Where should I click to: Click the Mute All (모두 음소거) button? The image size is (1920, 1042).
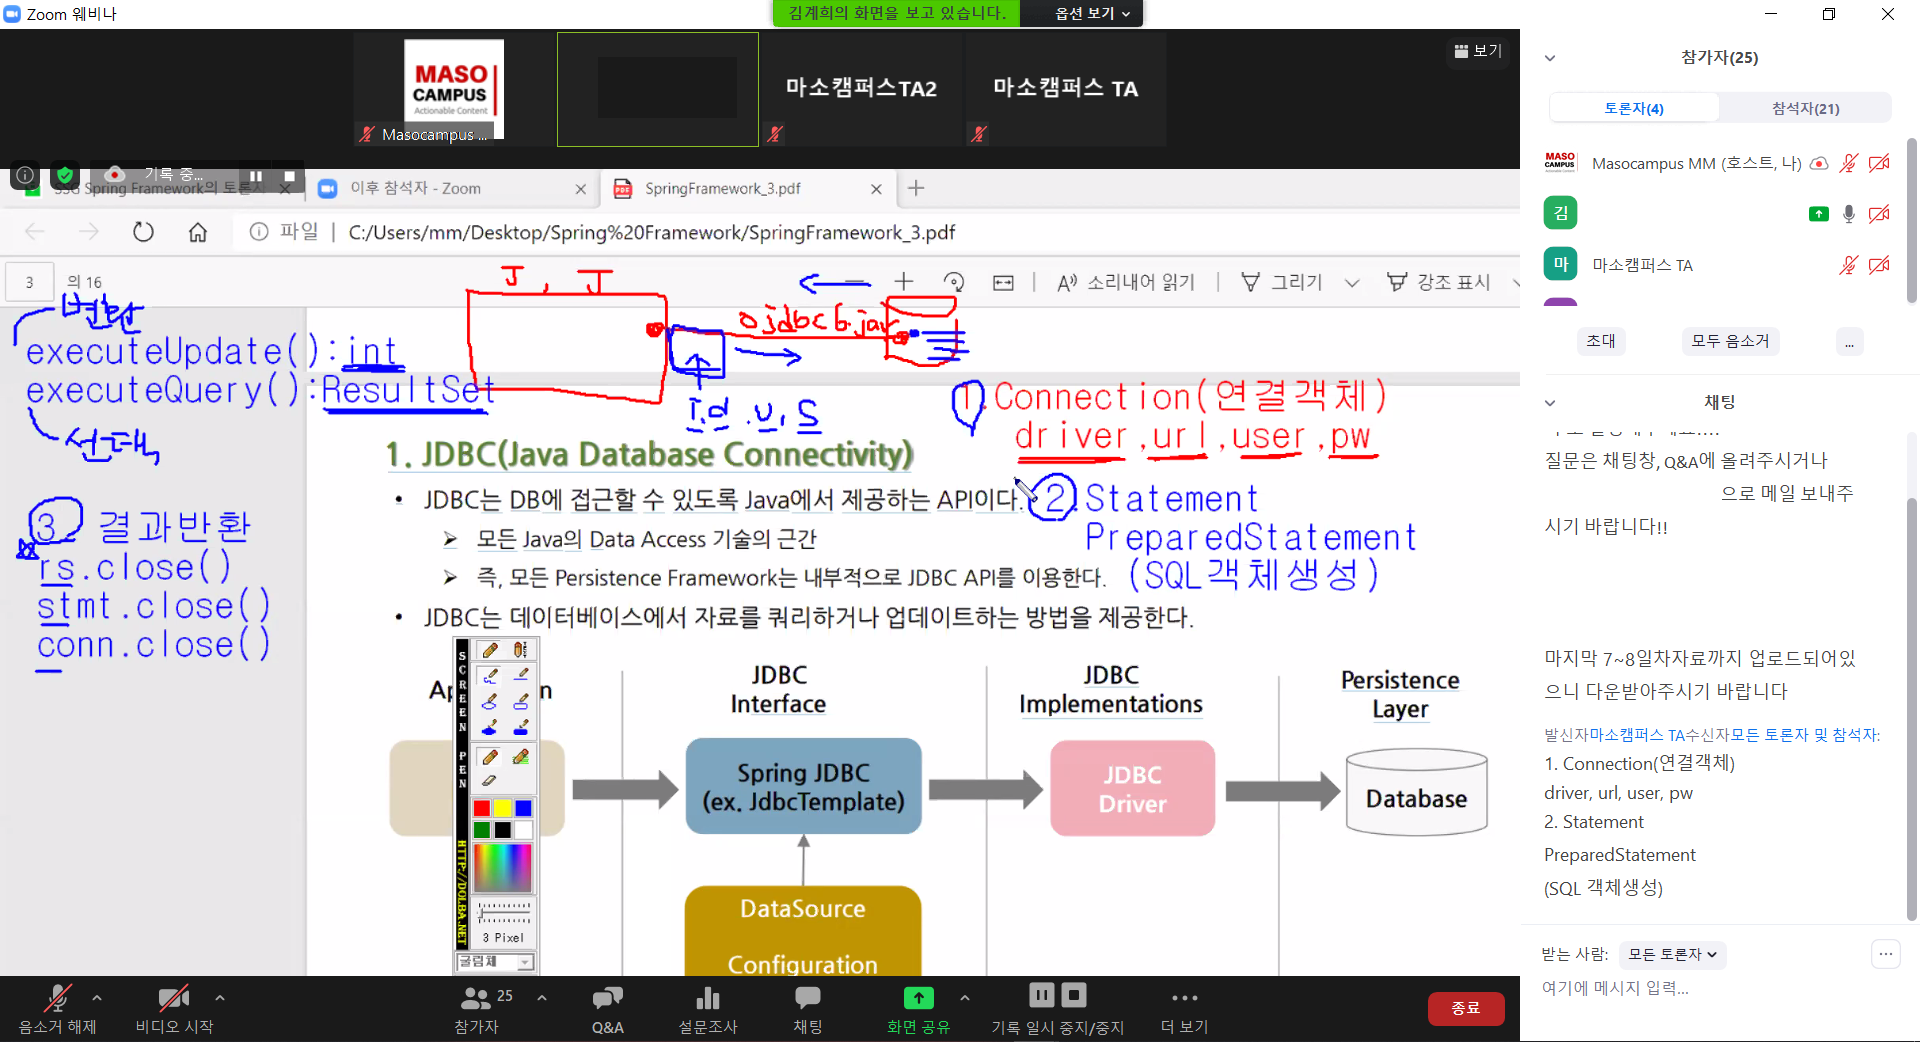[x=1730, y=341]
